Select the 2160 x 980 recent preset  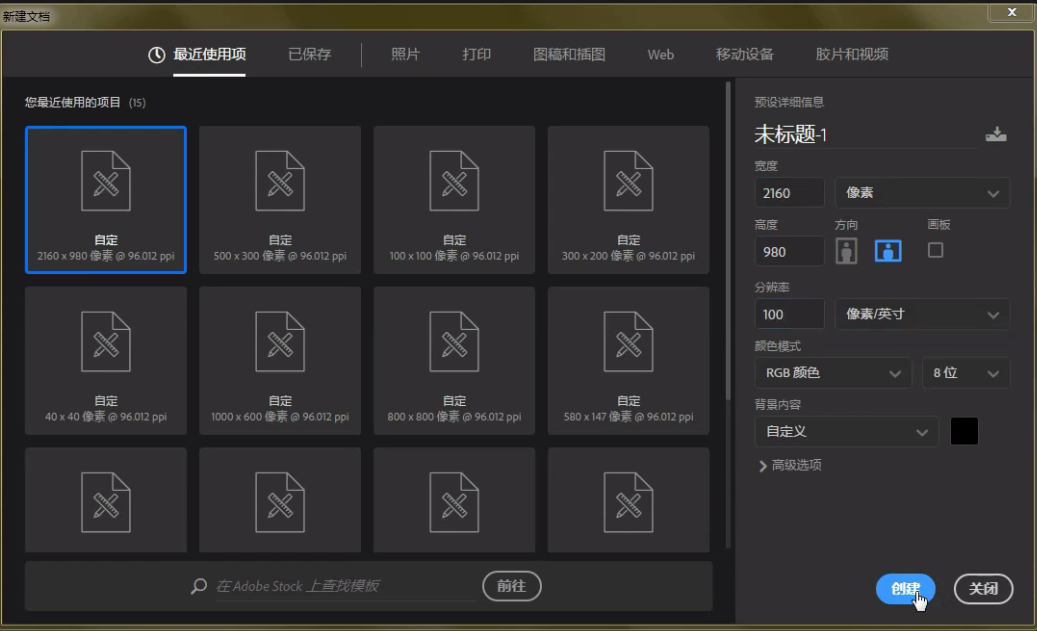click(105, 200)
